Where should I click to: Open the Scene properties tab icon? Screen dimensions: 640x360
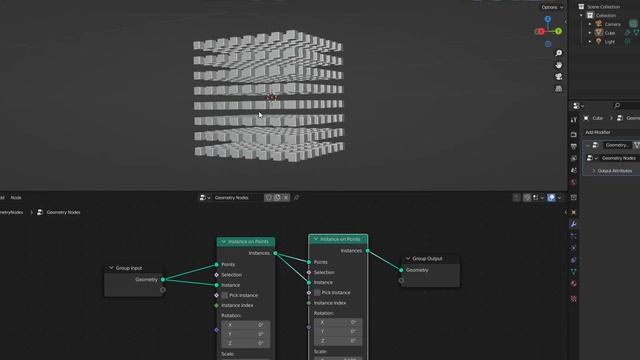tap(573, 170)
